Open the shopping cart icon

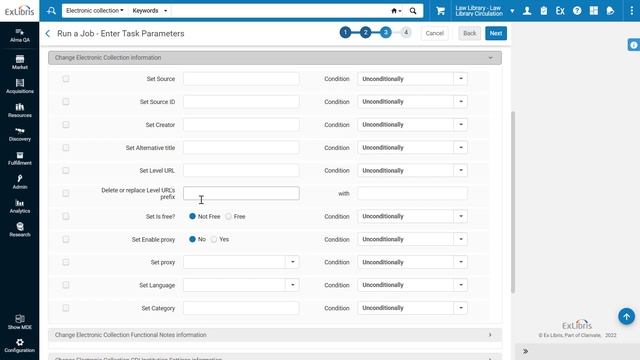tap(440, 11)
